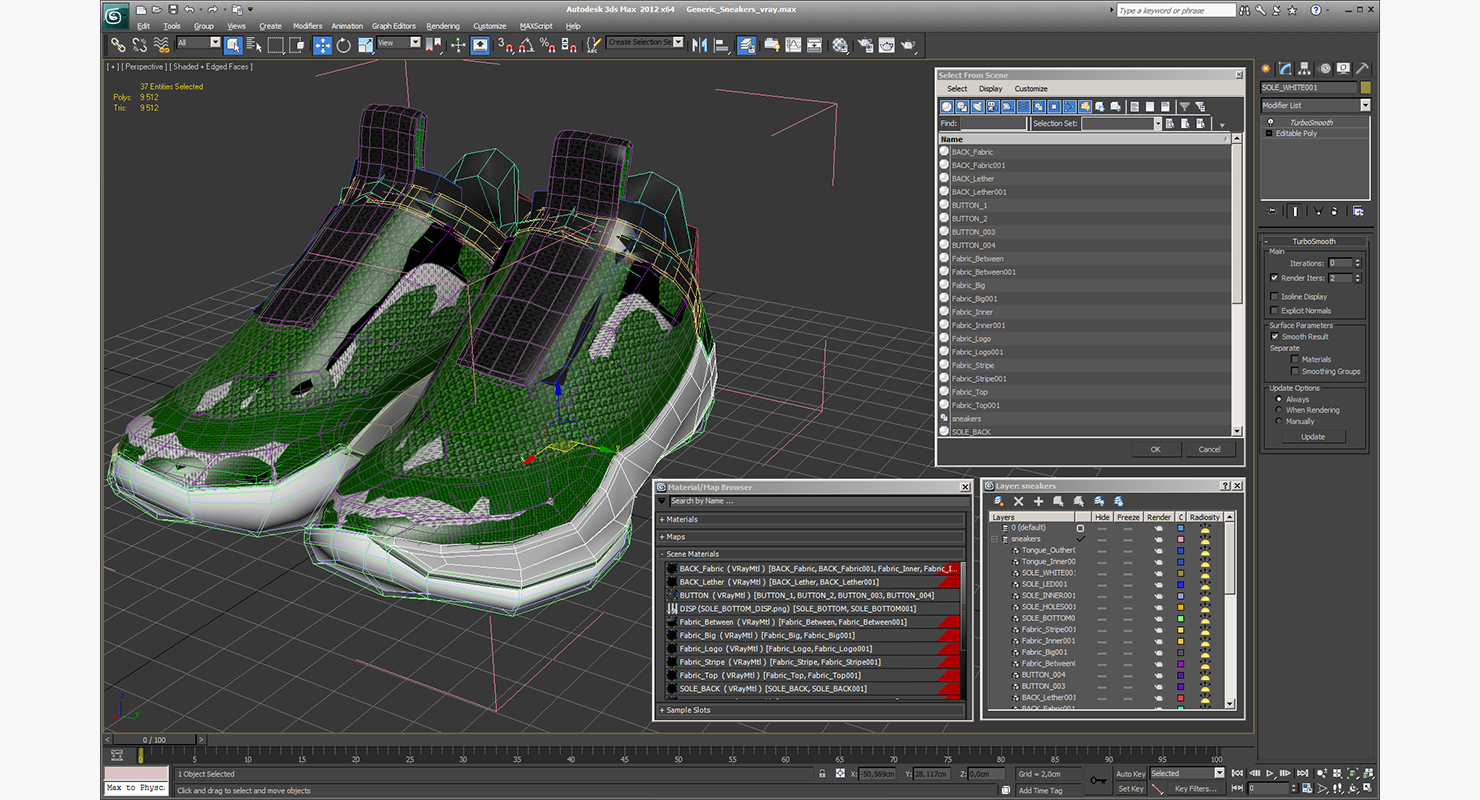Toggle the 3D Snaps icon

click(505, 45)
